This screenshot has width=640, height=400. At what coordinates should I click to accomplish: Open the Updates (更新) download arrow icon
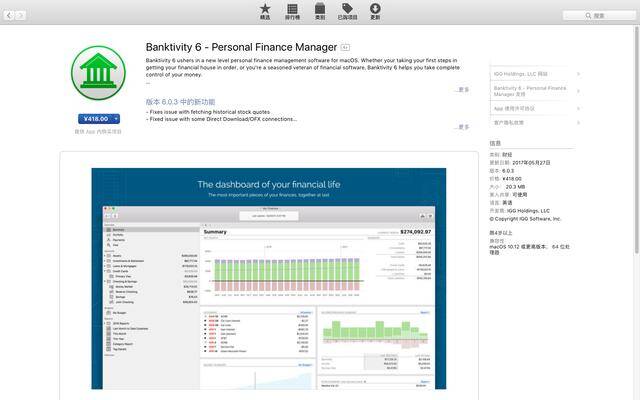click(x=375, y=11)
